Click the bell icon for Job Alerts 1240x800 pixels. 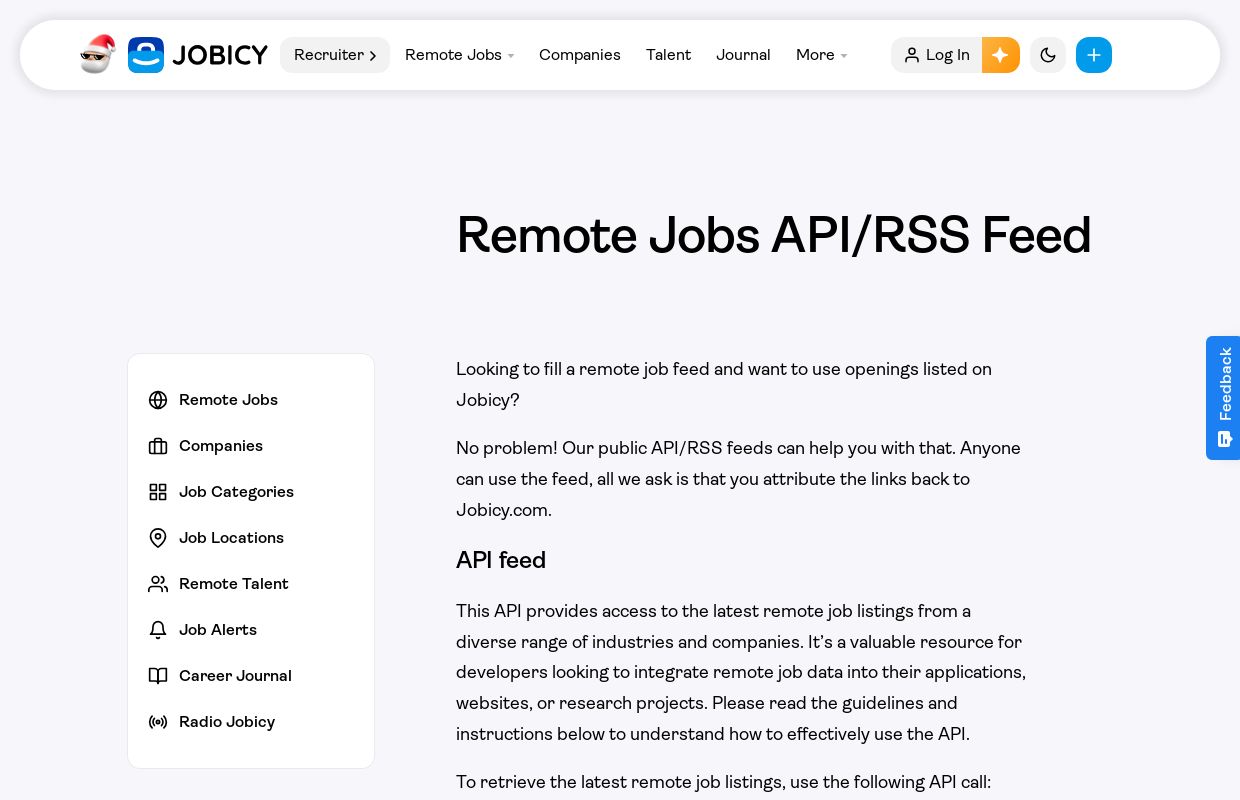(158, 630)
